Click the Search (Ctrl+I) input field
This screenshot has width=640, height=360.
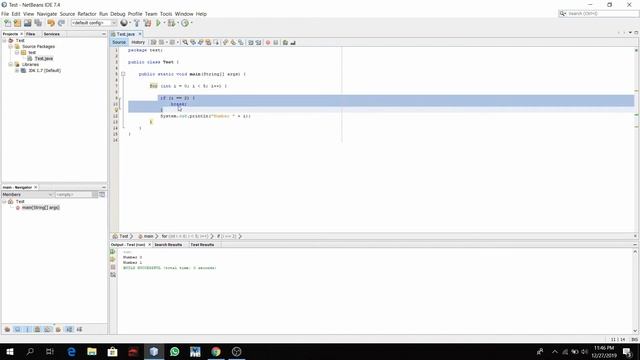point(599,14)
